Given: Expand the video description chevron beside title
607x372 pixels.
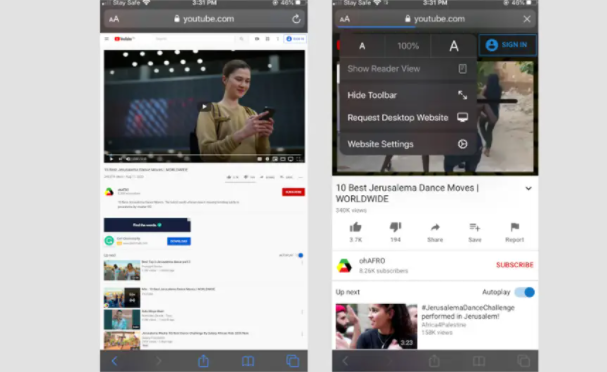Looking at the screenshot, I should (x=528, y=189).
